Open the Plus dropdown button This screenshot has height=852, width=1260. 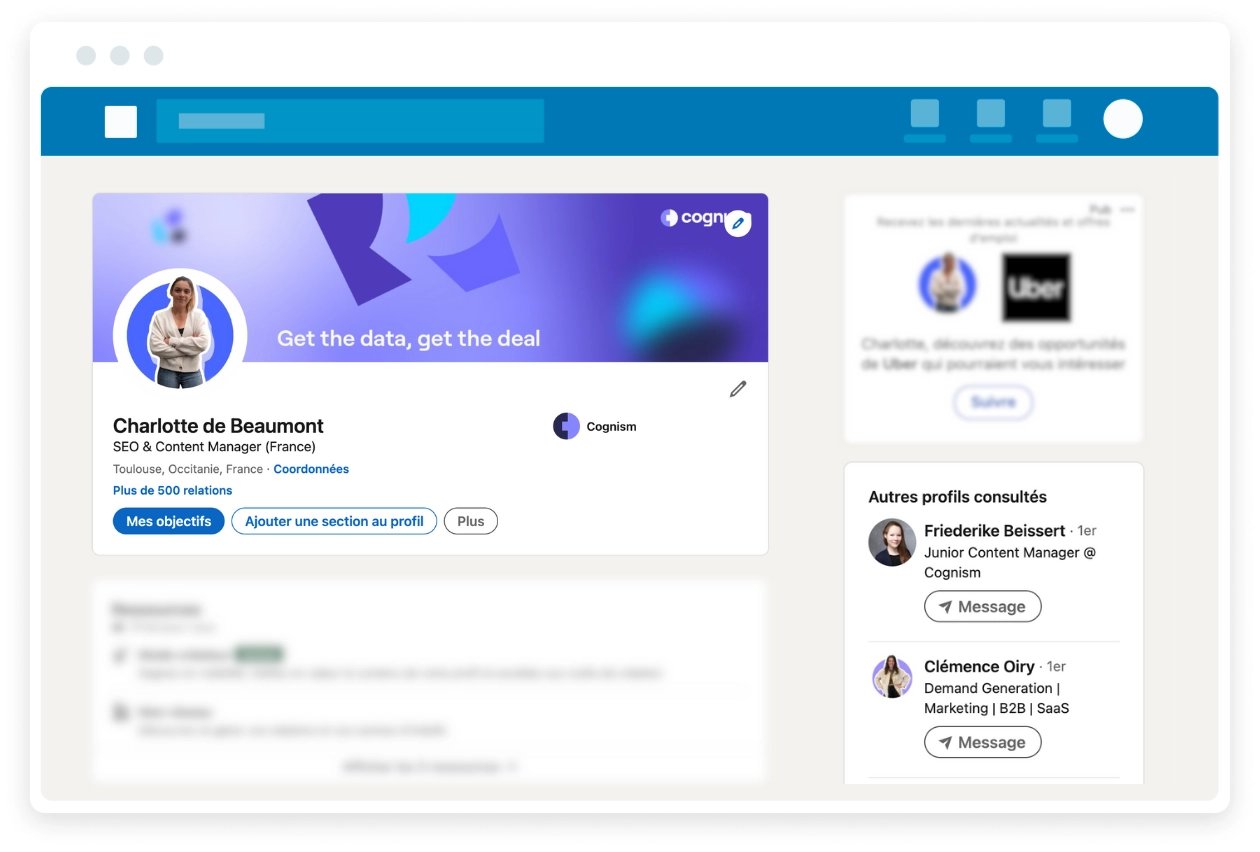pos(470,521)
